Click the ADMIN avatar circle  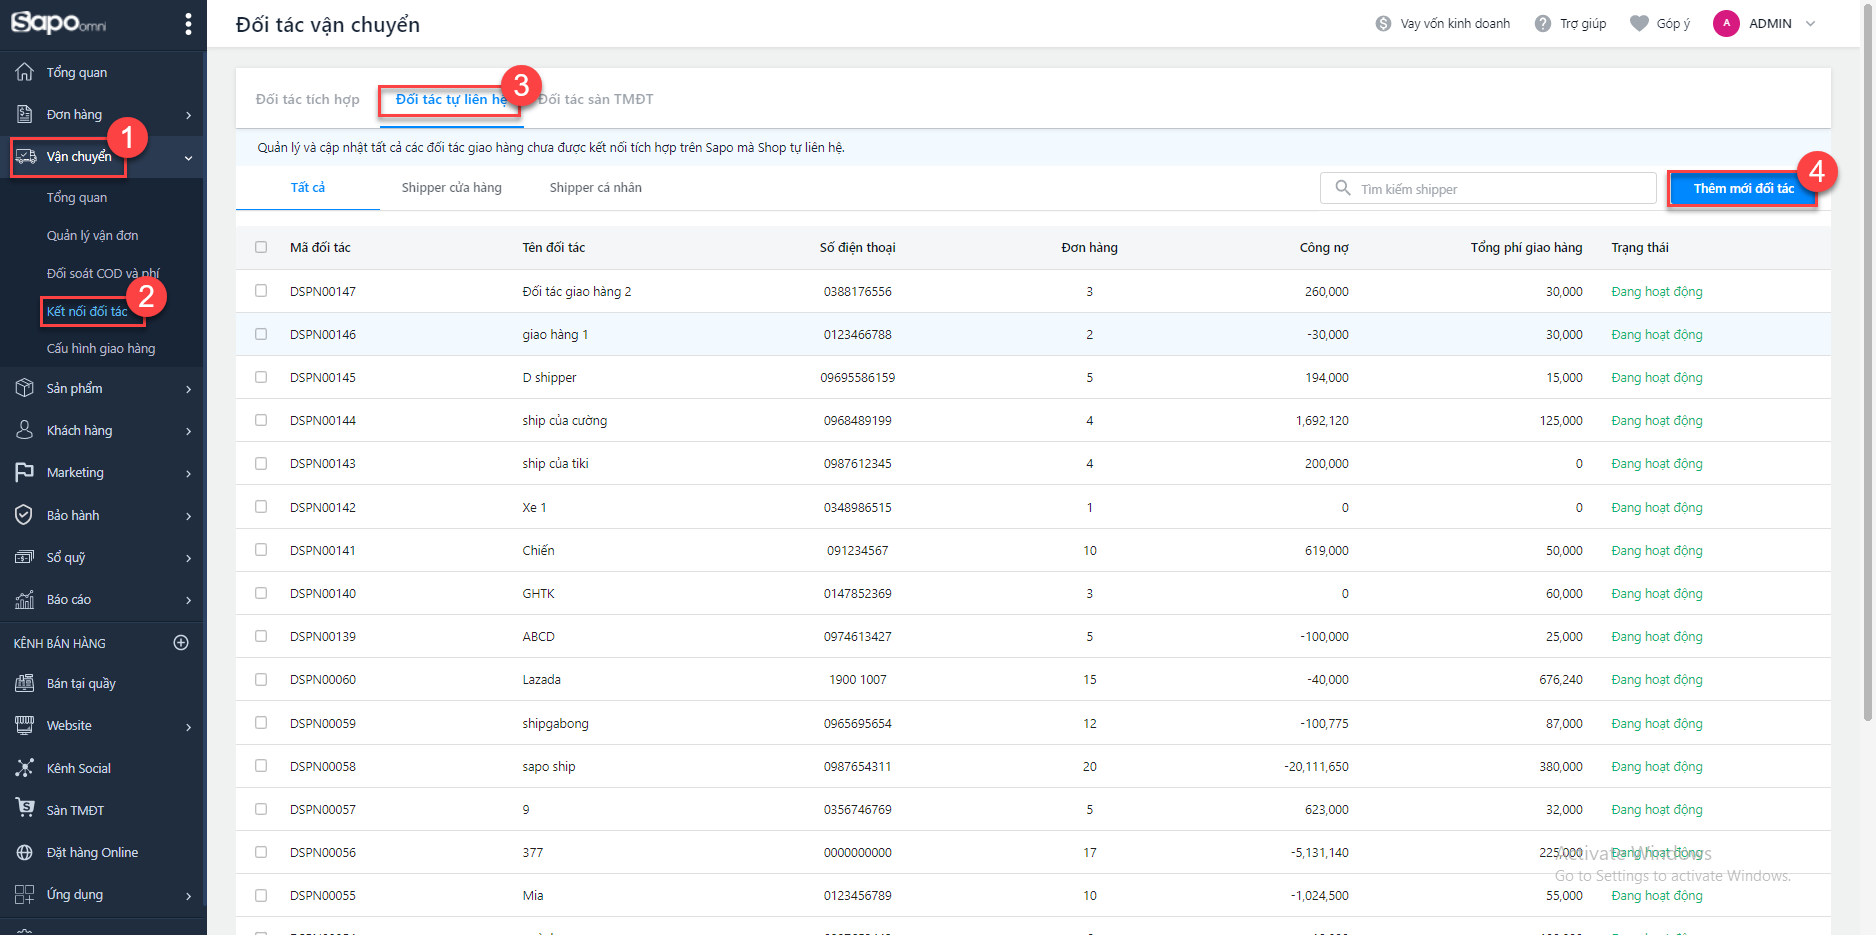1726,23
